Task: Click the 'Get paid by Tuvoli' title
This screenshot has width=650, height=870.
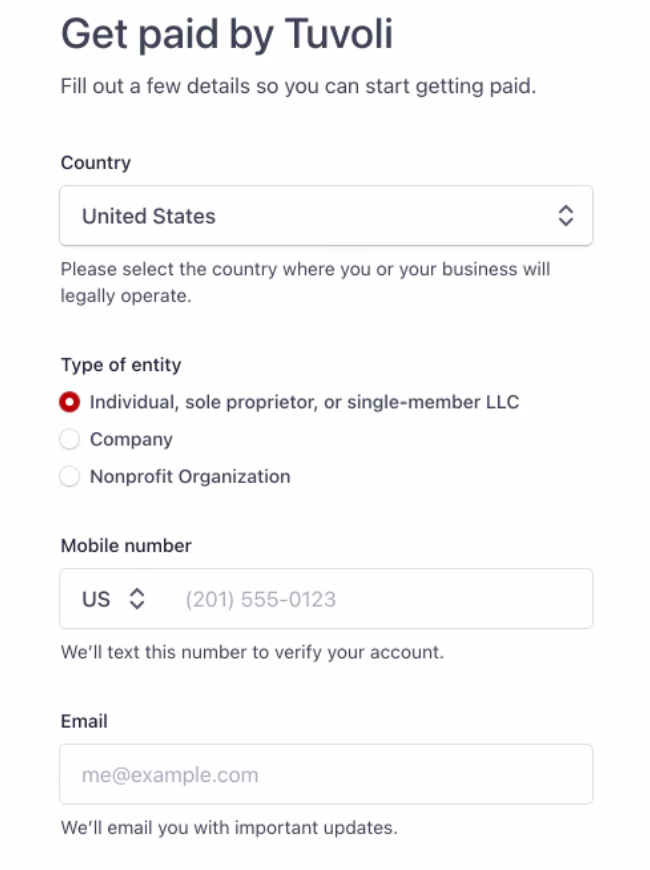Action: tap(227, 34)
